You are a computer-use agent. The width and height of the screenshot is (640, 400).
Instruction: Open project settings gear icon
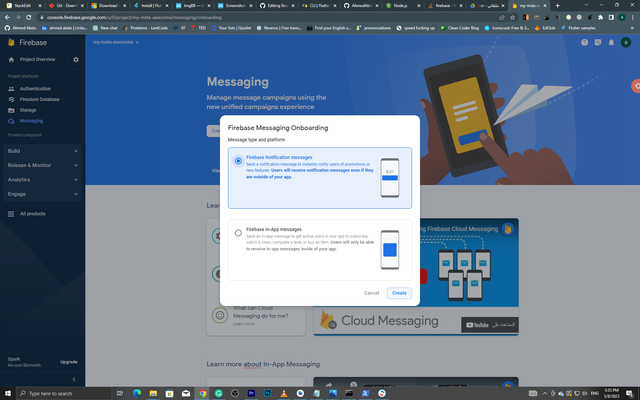(76, 60)
